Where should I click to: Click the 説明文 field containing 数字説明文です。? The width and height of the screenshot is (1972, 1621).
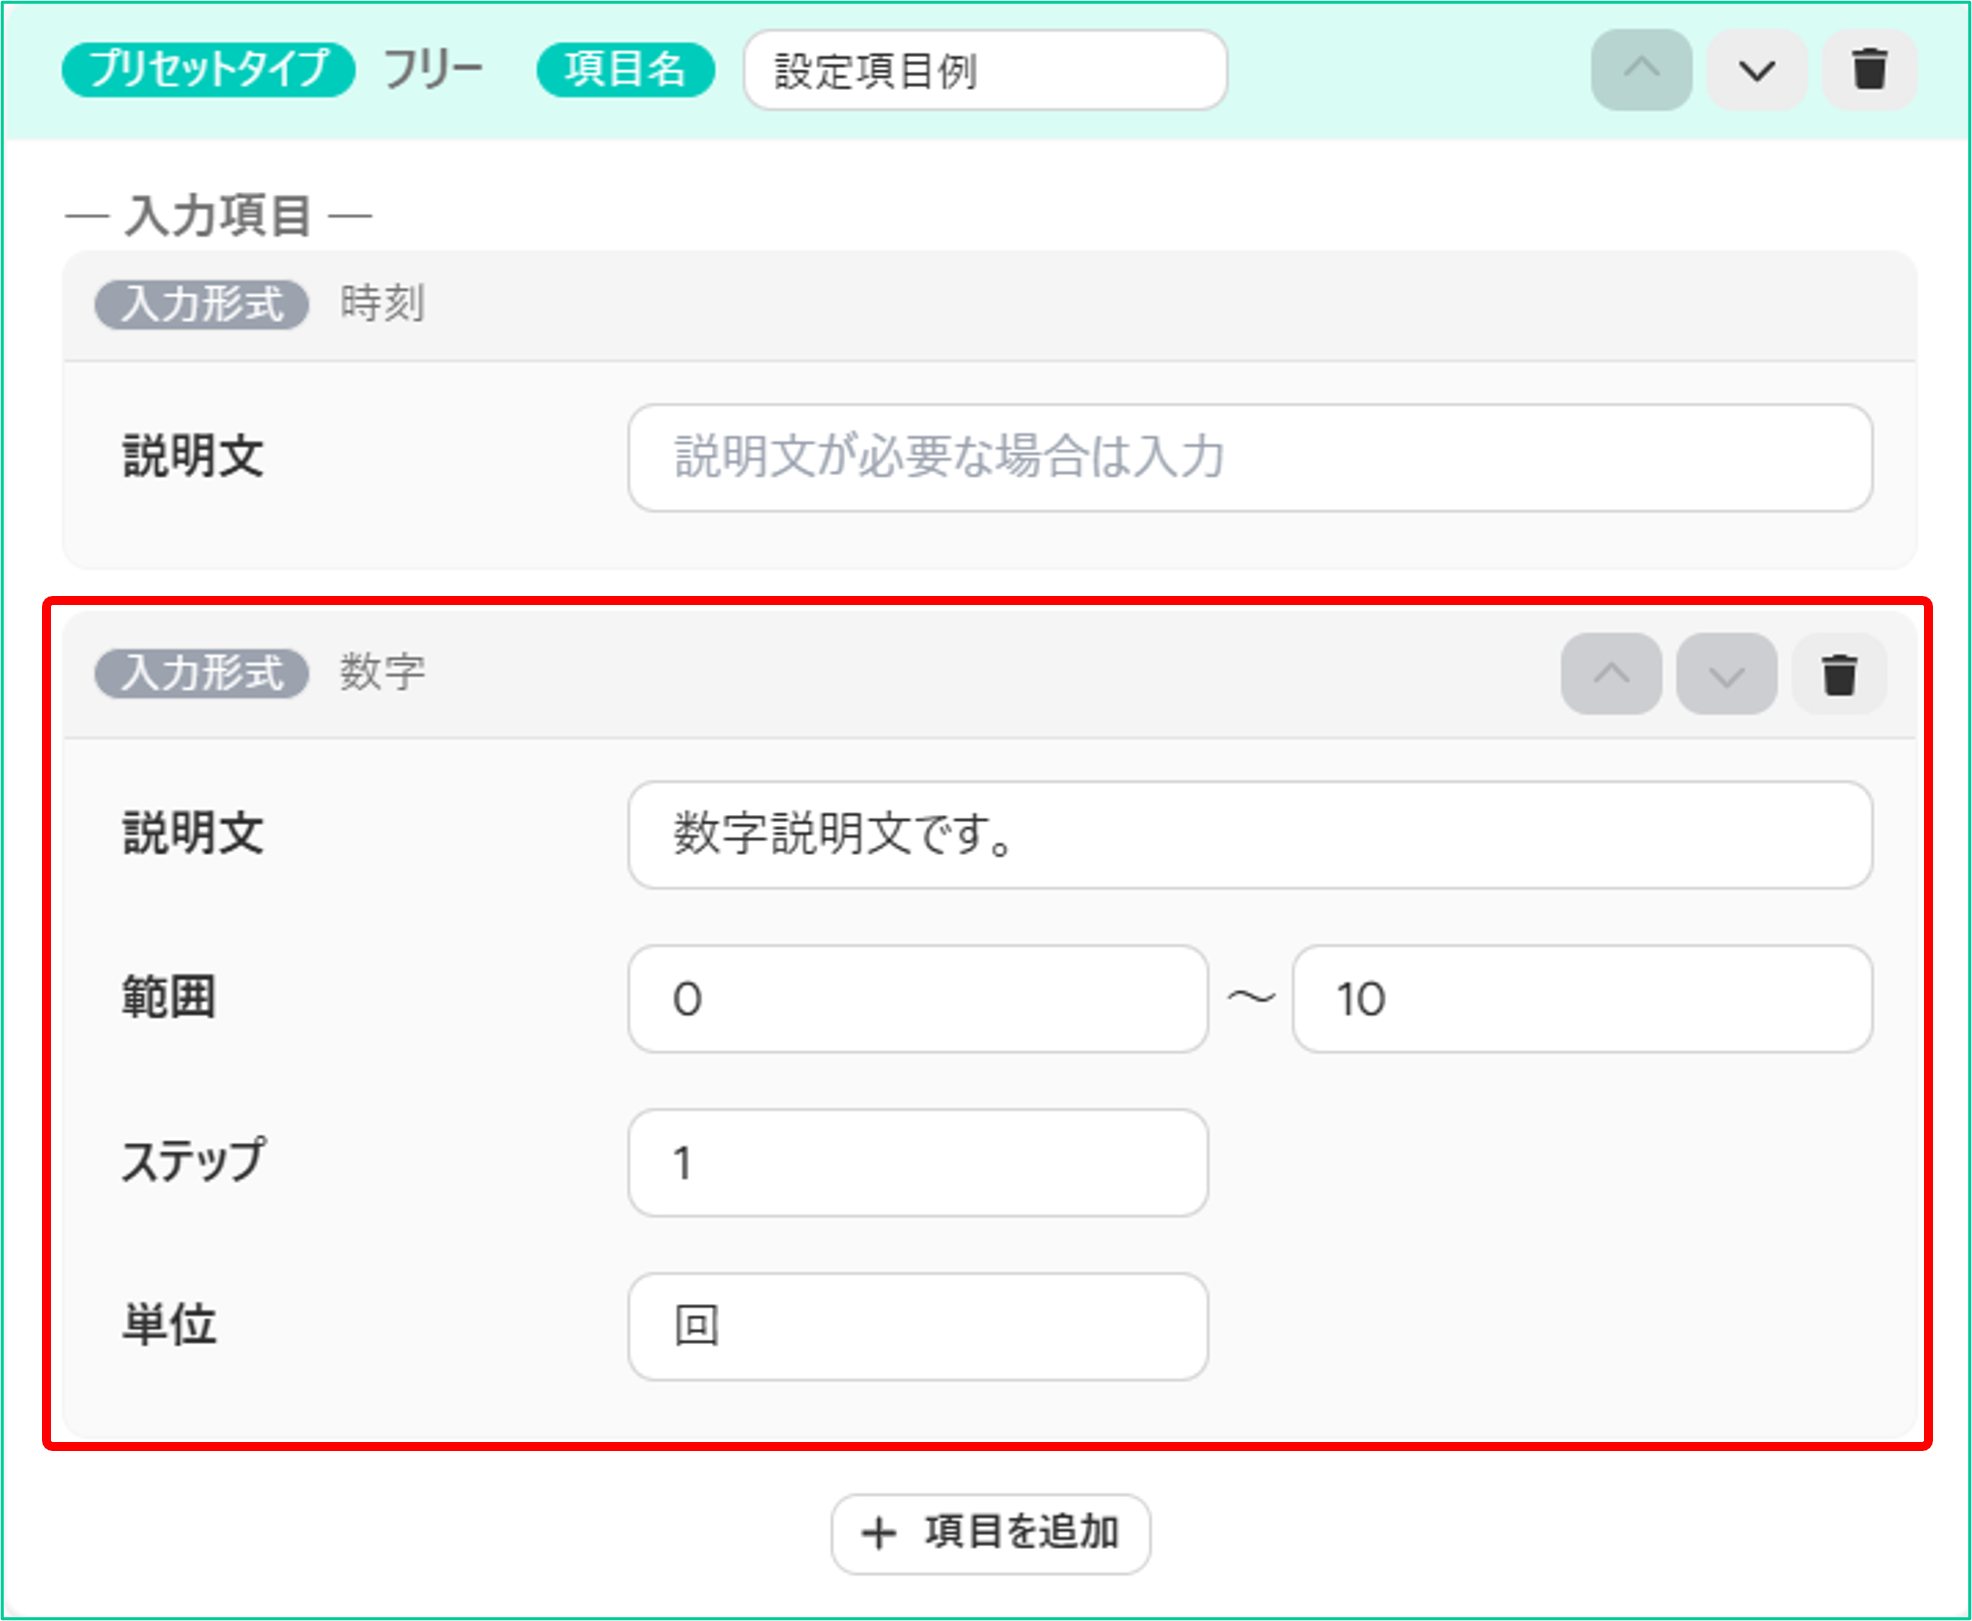tap(1250, 835)
